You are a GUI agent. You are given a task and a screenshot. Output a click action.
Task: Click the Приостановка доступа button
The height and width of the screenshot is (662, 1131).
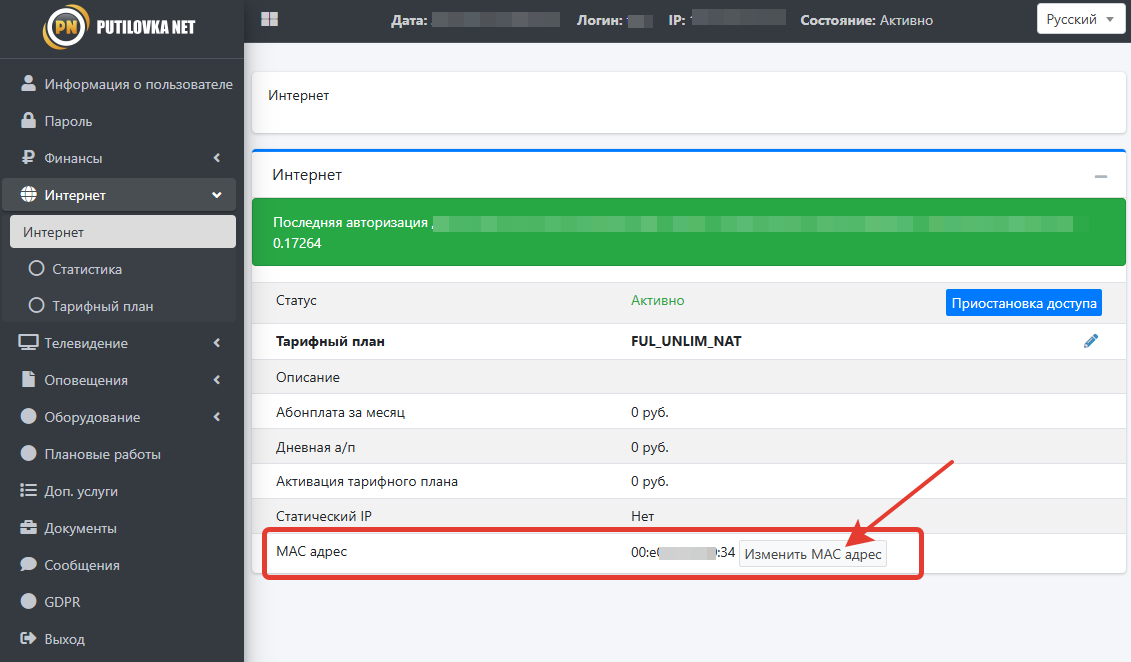(x=1024, y=303)
